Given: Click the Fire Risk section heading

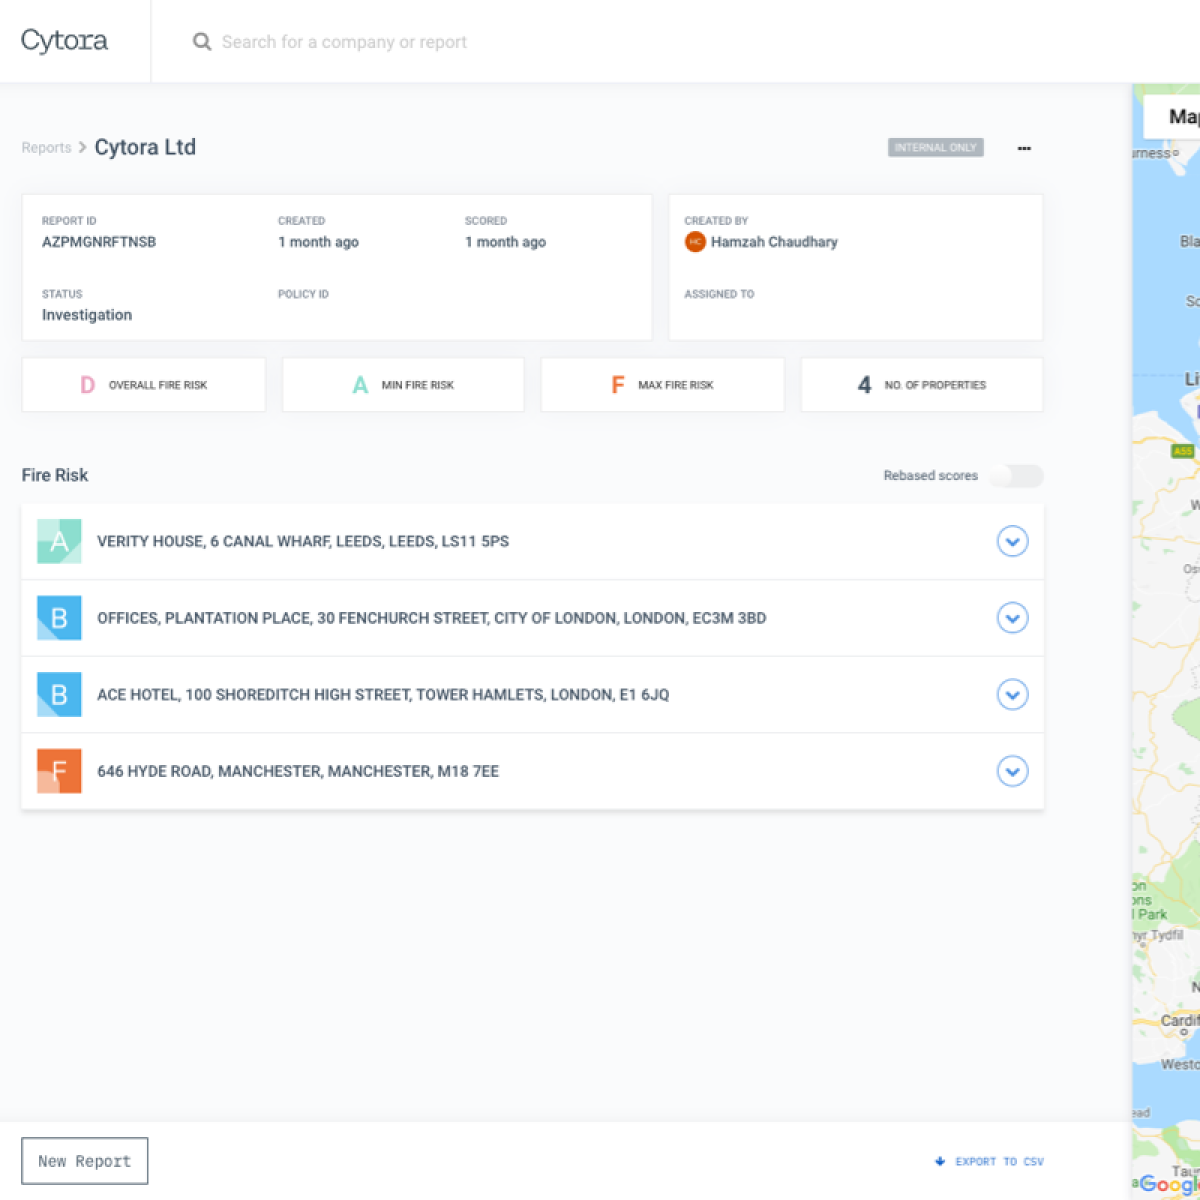Looking at the screenshot, I should [x=55, y=475].
